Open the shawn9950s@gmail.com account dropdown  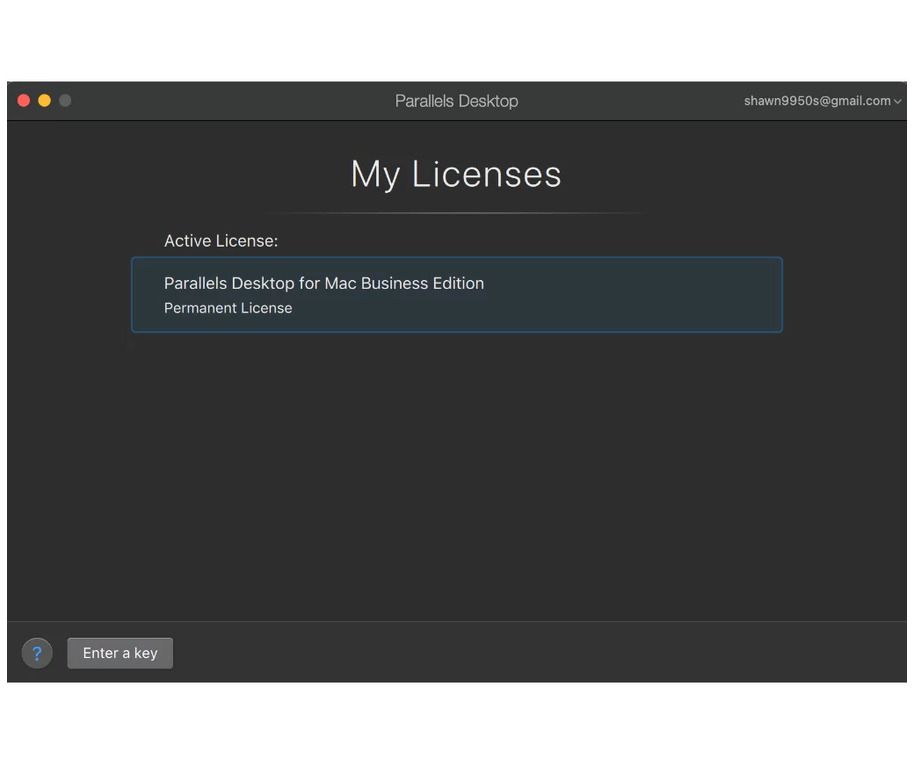(x=822, y=101)
